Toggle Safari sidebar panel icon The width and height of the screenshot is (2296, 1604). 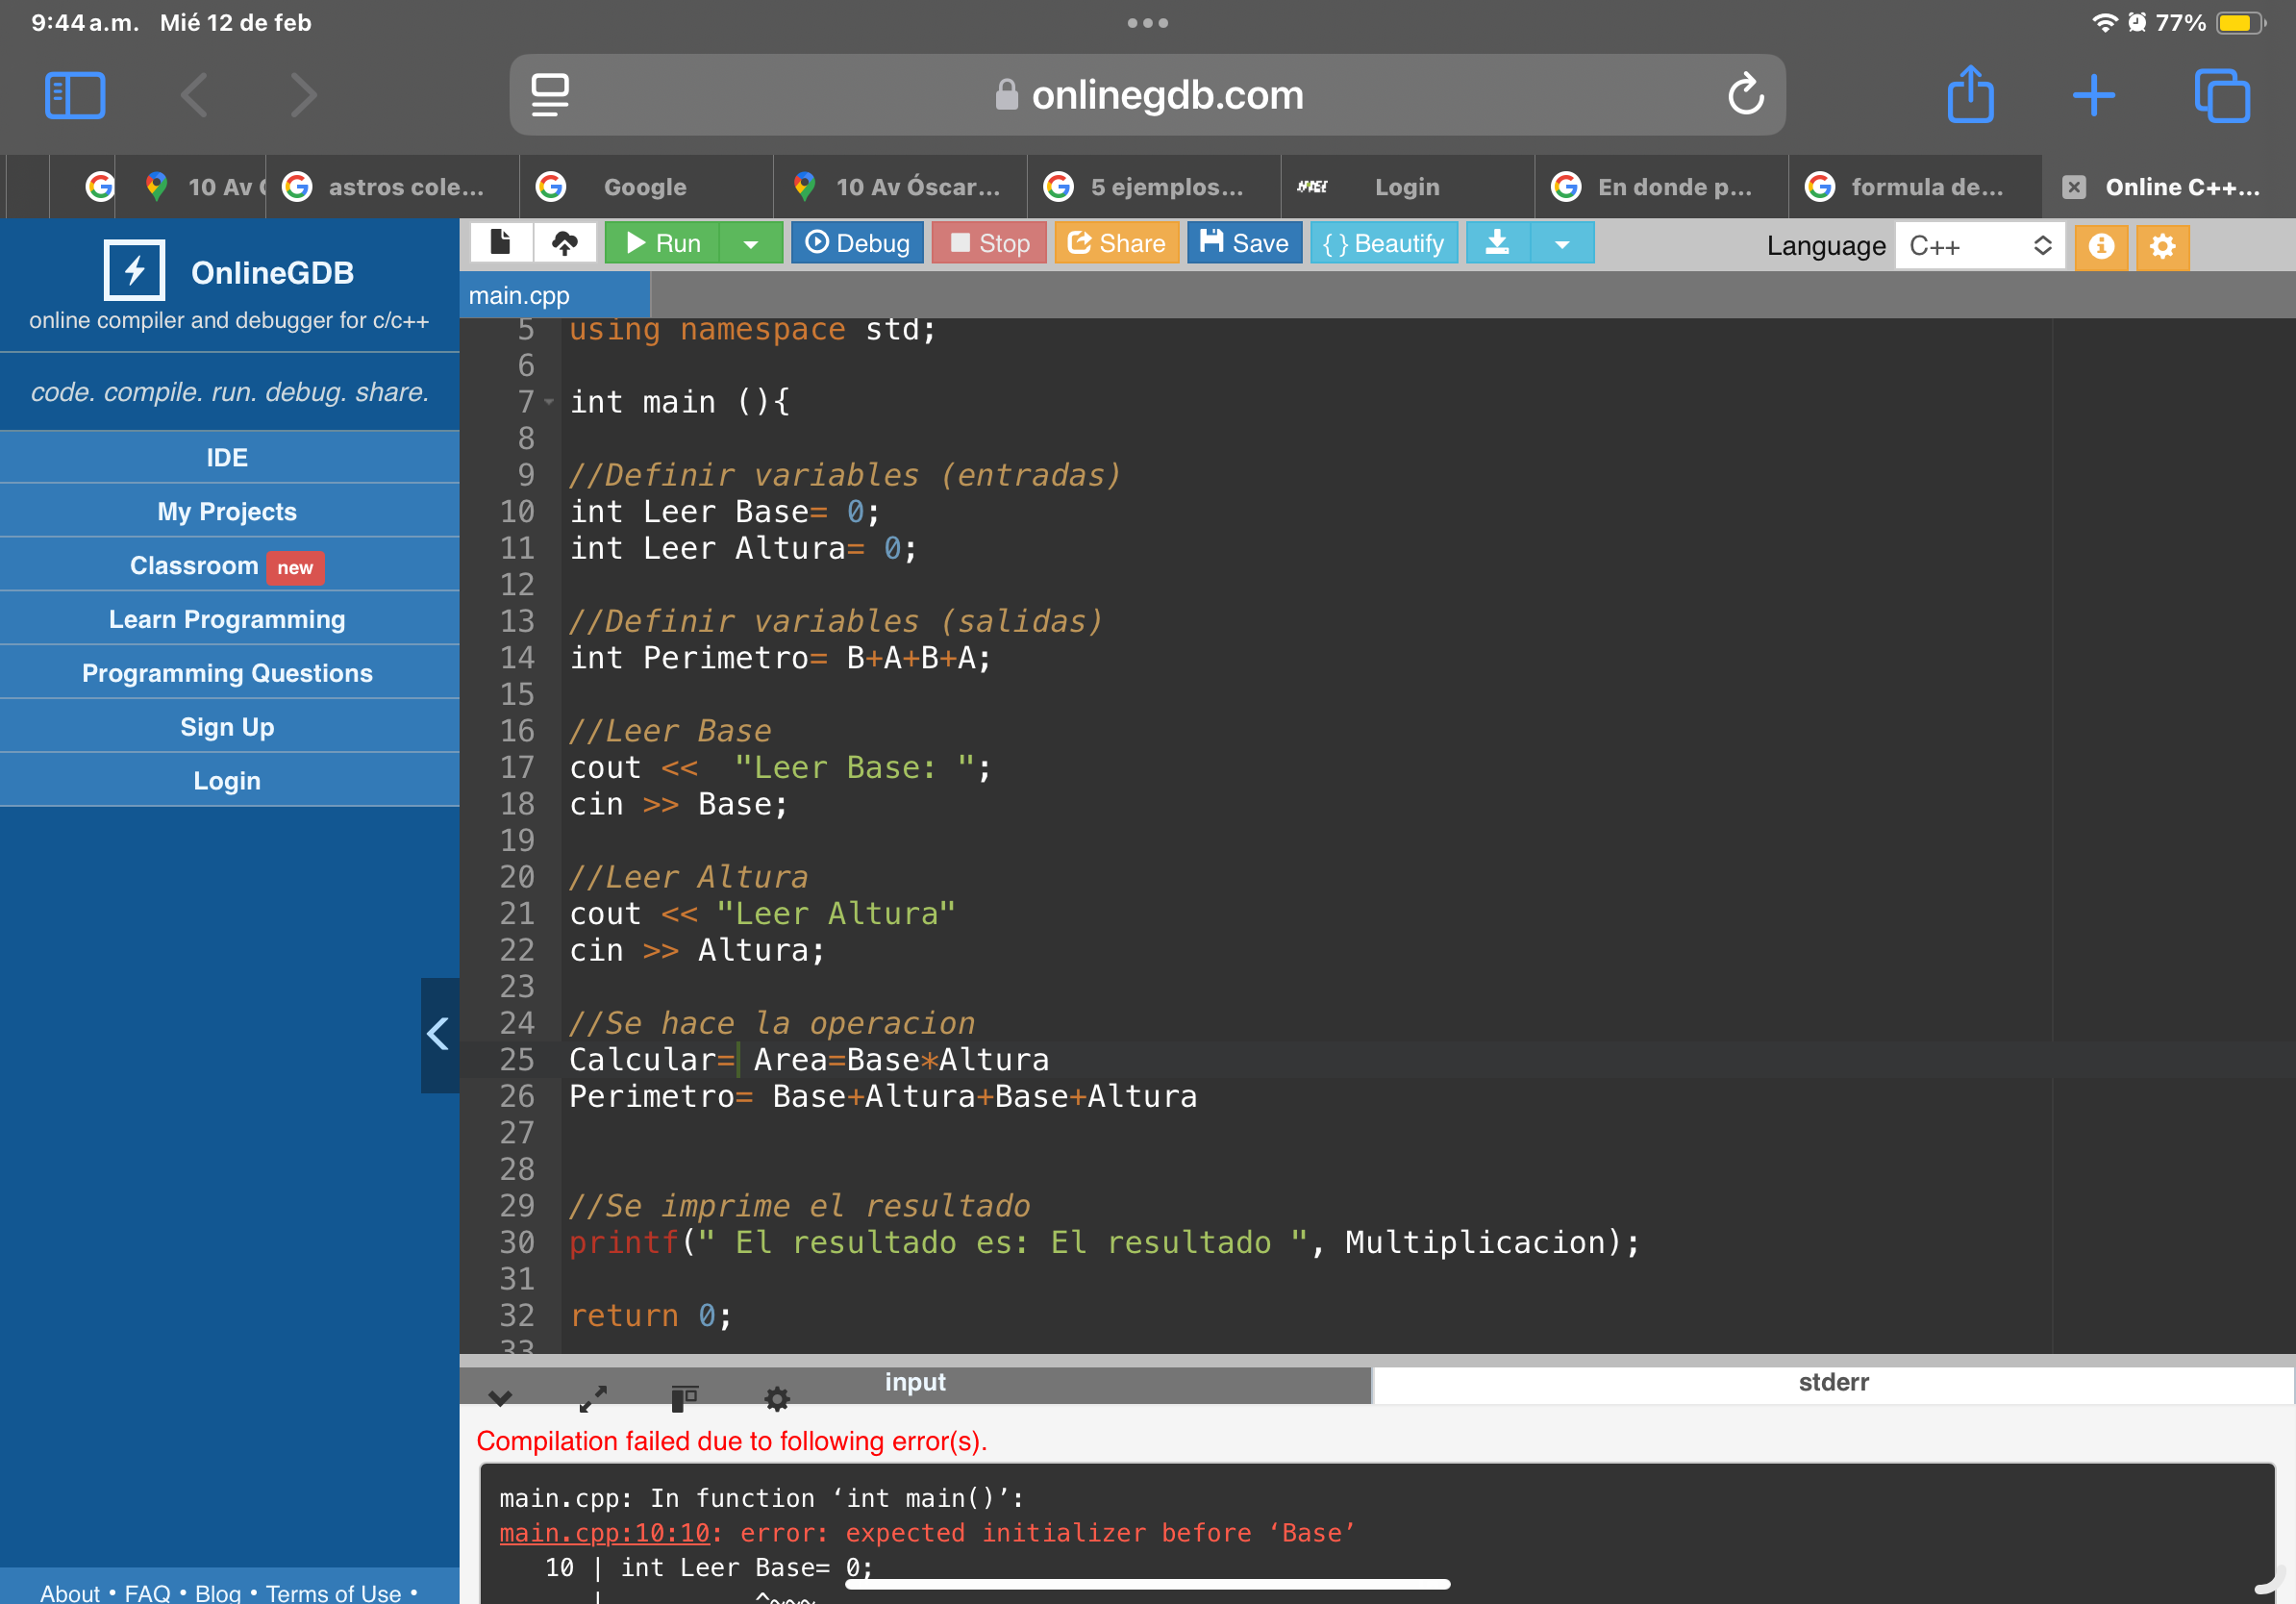[x=75, y=95]
